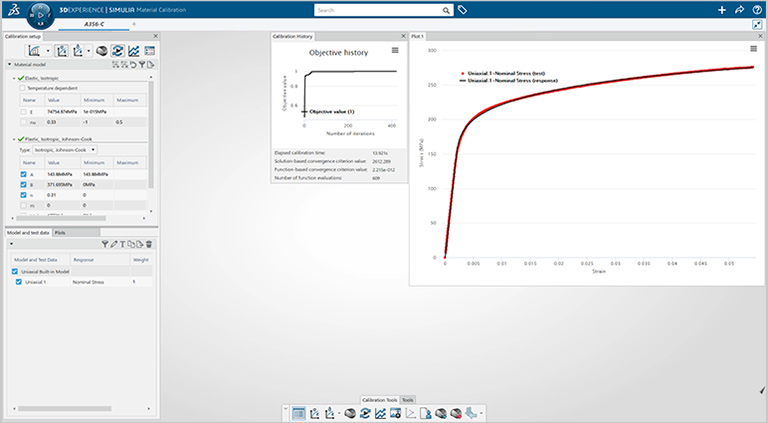Click the delete trash icon in test data panel
Screen dimensions: 768x423
click(149, 244)
